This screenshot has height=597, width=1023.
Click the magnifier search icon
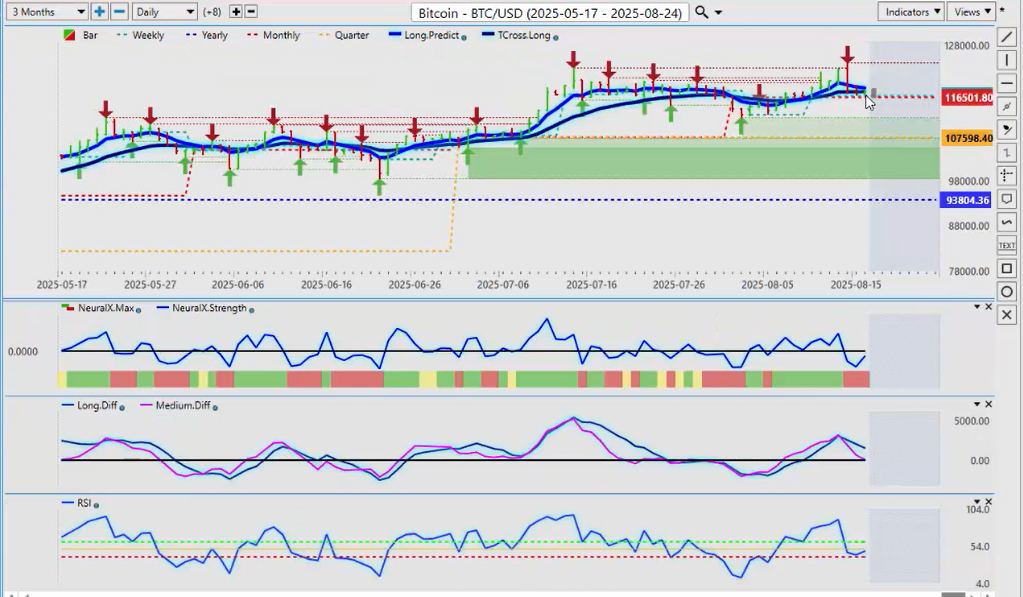click(702, 12)
